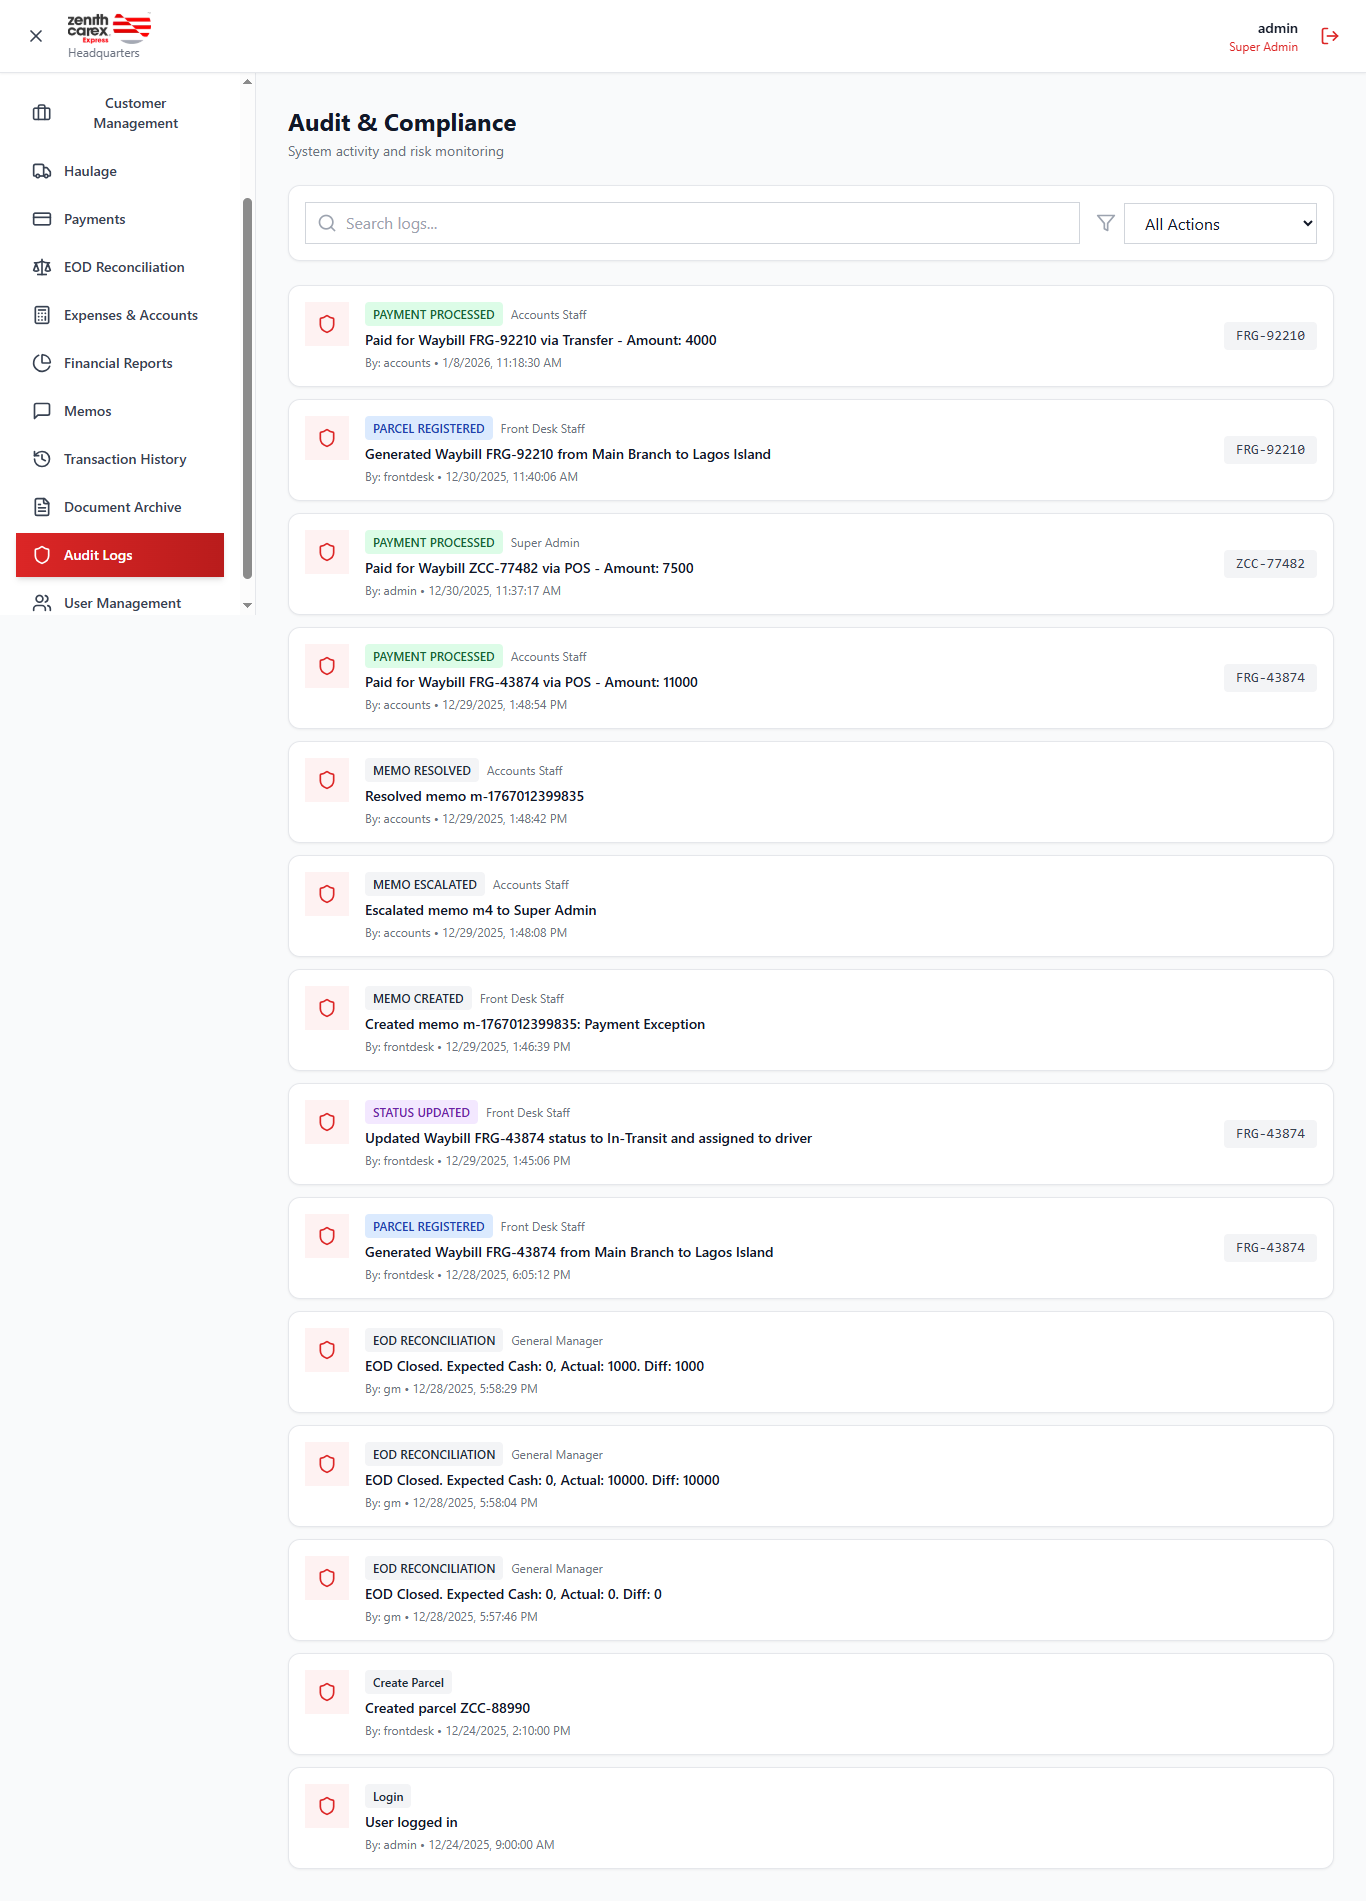Select Expenses & Accounts in sidebar

[x=131, y=315]
